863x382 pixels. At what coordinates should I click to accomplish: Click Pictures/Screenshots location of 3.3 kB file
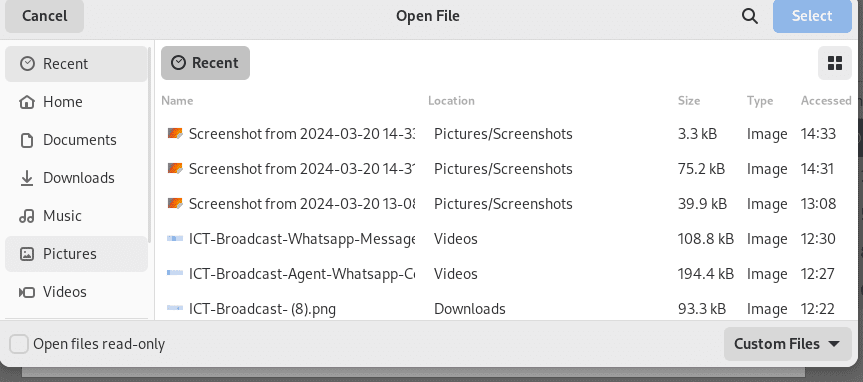(x=503, y=134)
